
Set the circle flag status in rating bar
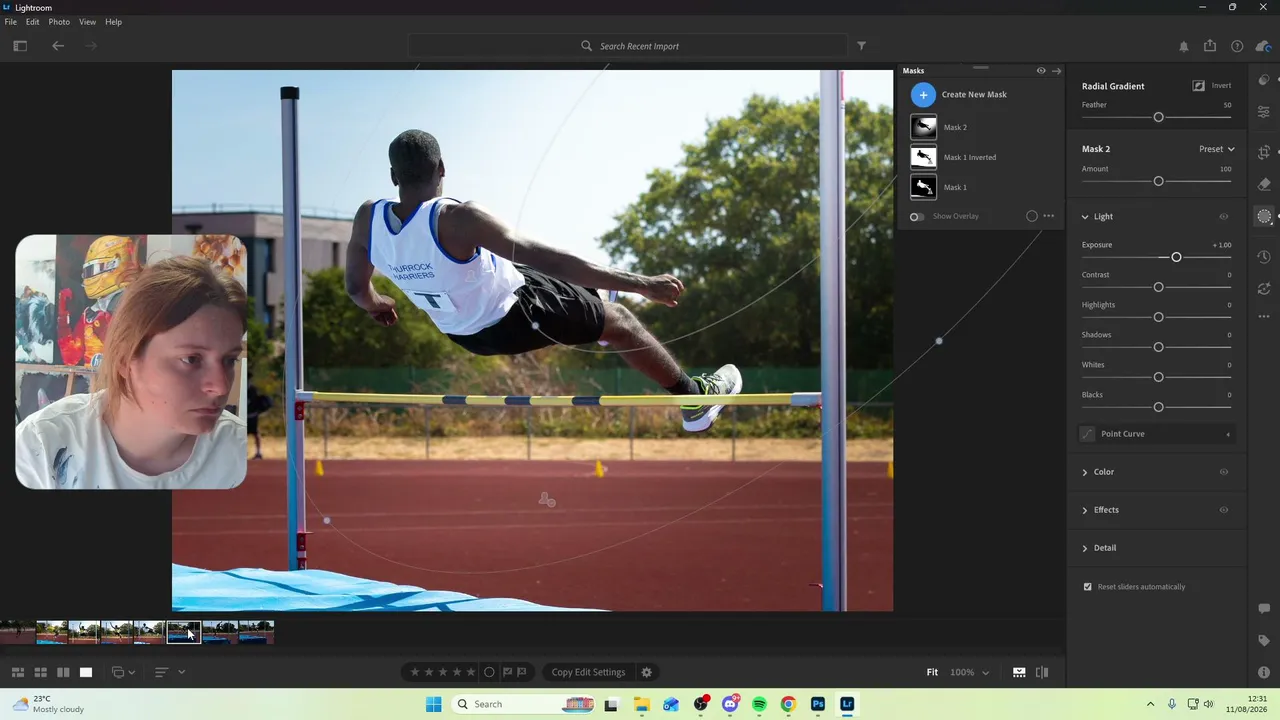coord(489,672)
